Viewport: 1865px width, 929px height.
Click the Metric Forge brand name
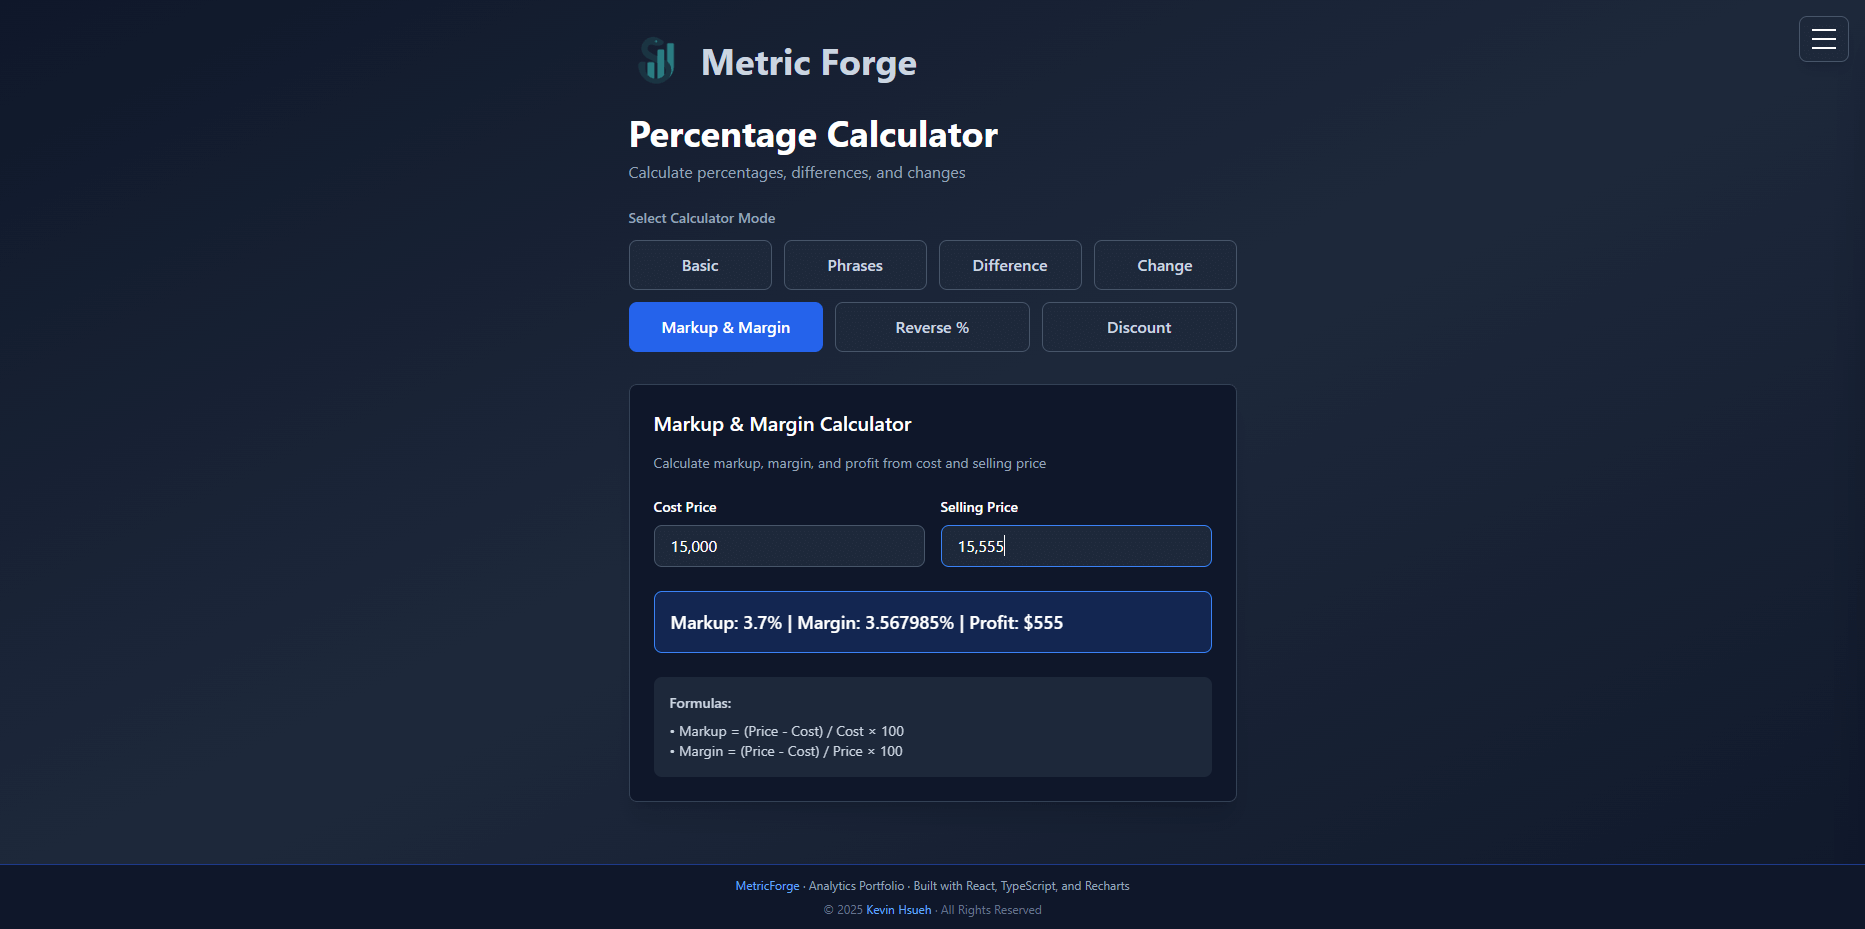(x=808, y=62)
